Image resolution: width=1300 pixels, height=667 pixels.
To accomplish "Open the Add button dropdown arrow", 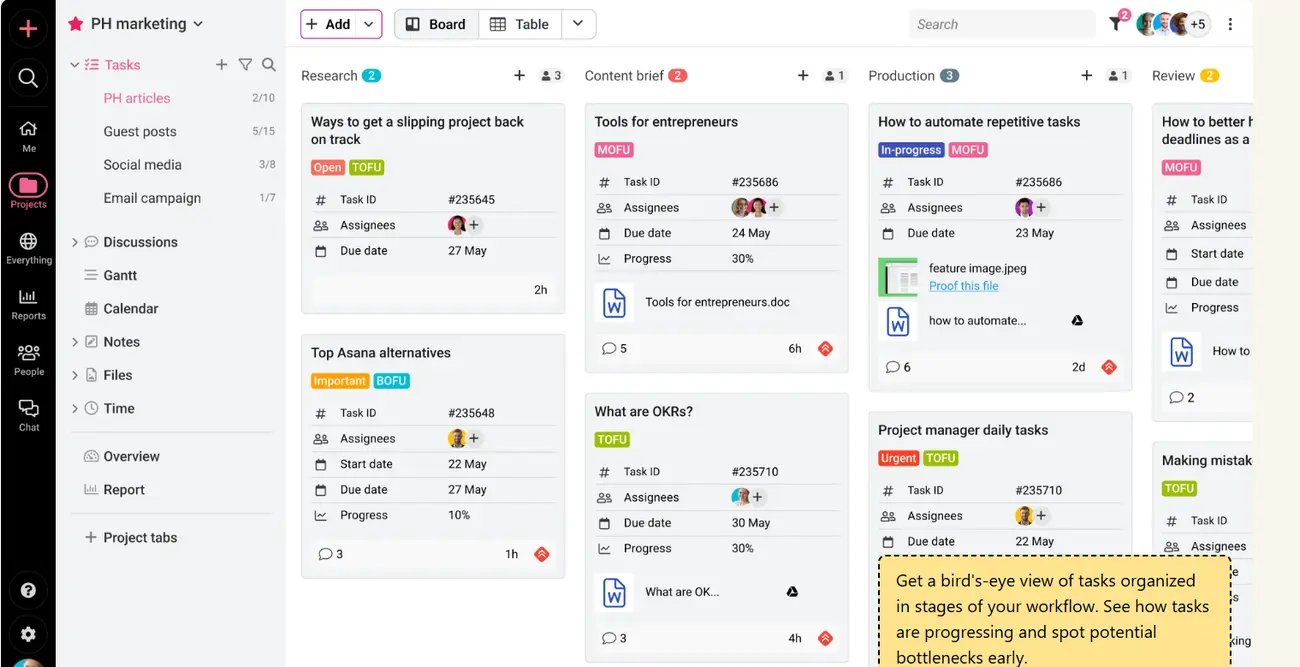I will [x=366, y=24].
